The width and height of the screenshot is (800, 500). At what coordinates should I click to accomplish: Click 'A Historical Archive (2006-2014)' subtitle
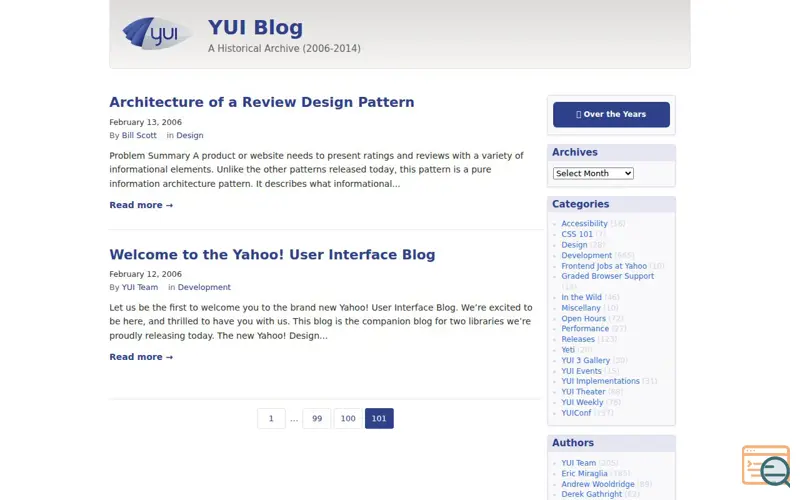pos(284,48)
